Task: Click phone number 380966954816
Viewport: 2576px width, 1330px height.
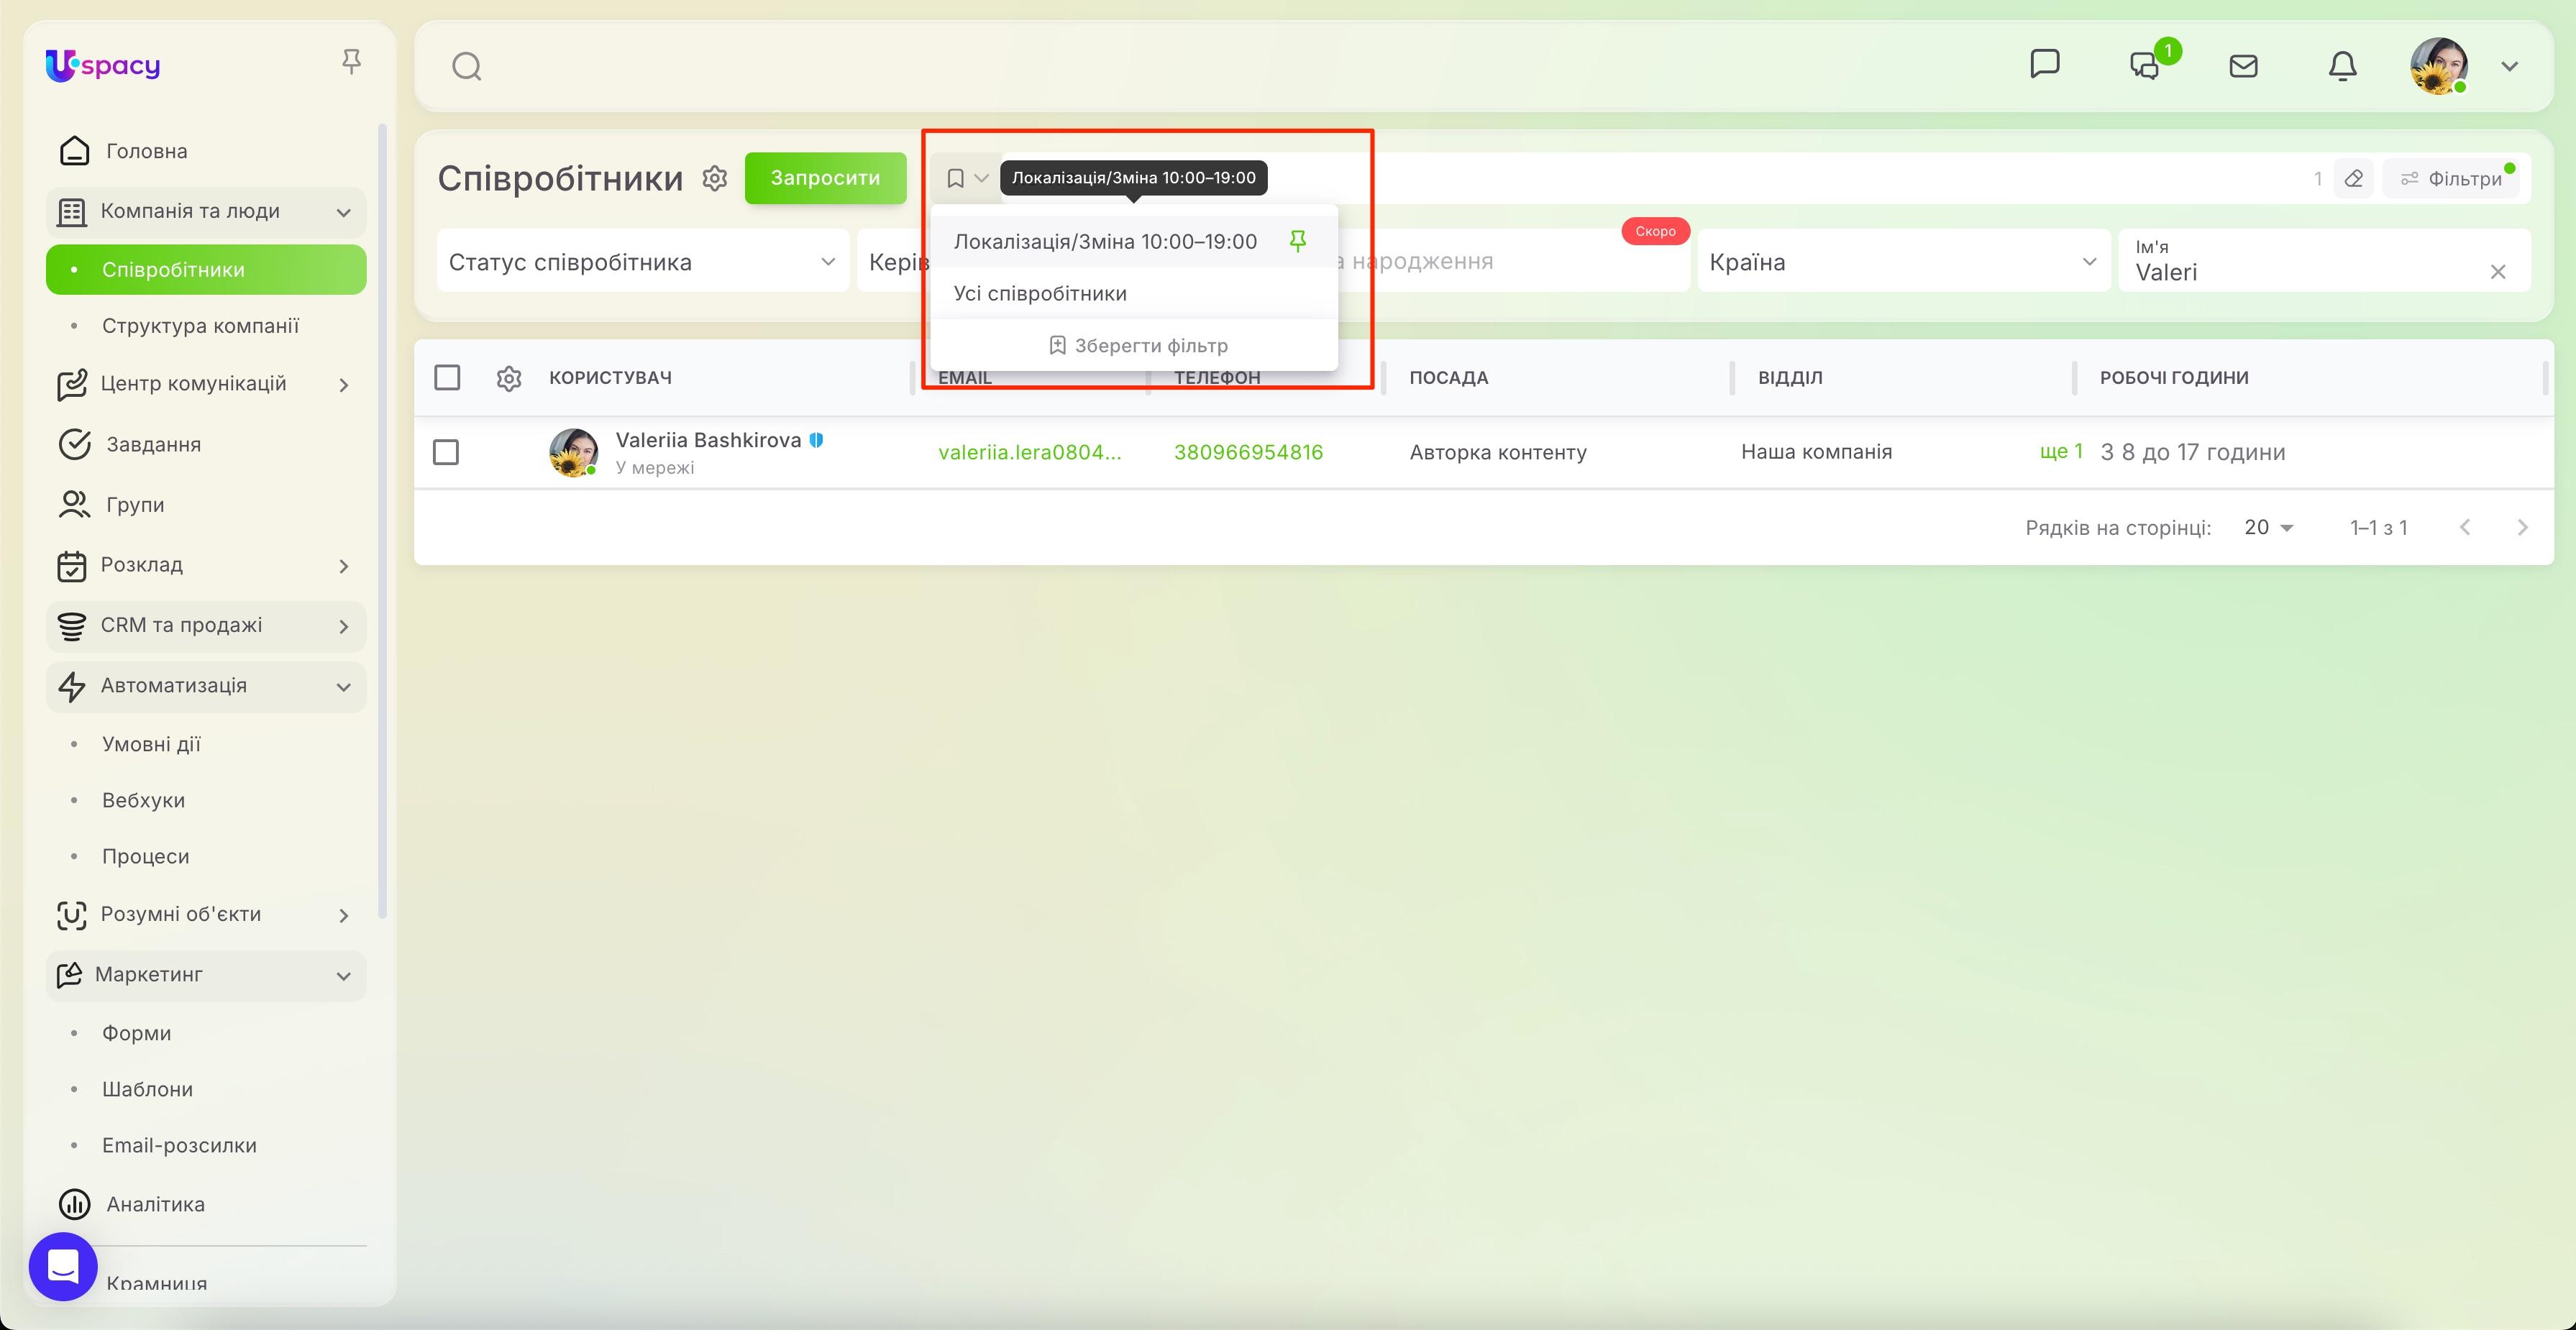Action: pos(1248,452)
